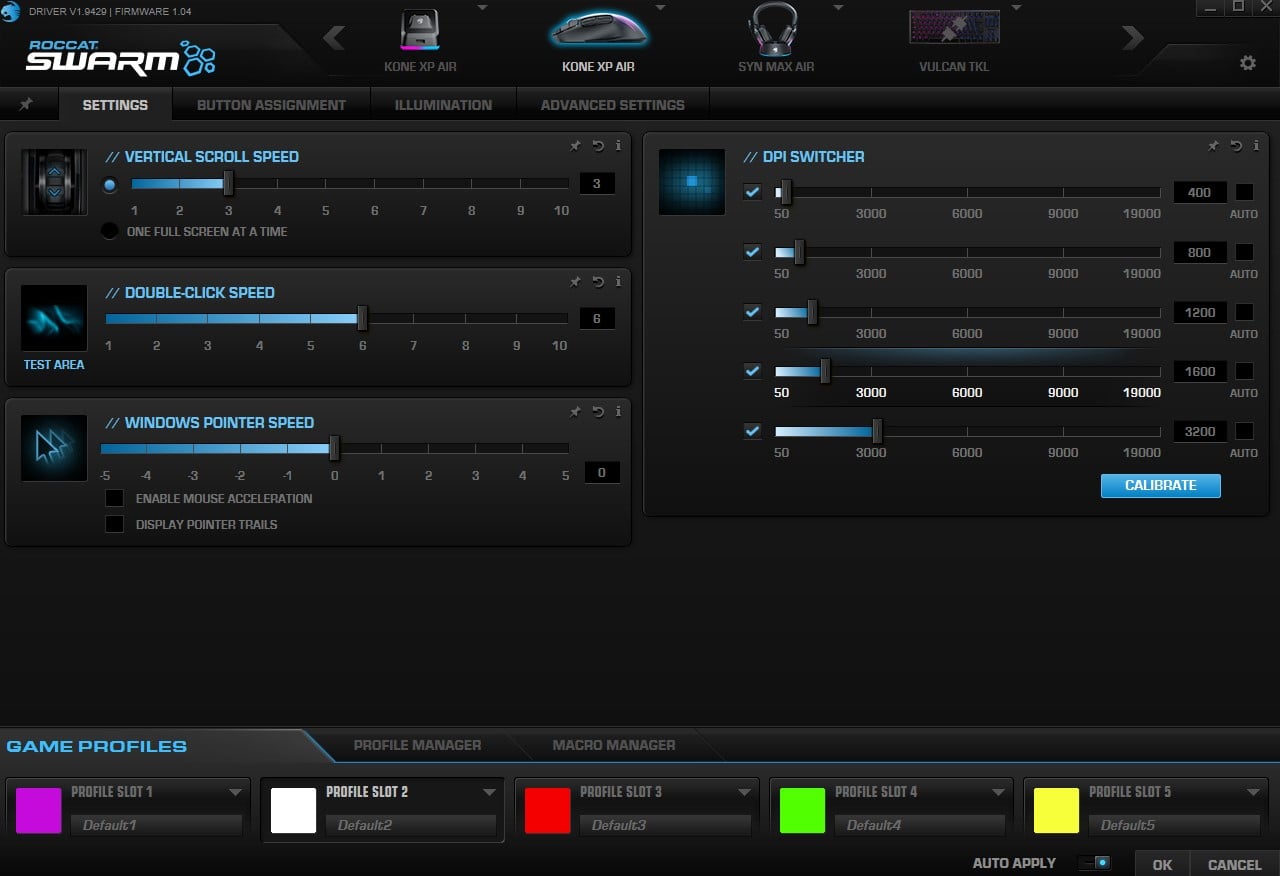
Task: Click the green Profile Slot 4 color swatch
Action: [x=802, y=810]
